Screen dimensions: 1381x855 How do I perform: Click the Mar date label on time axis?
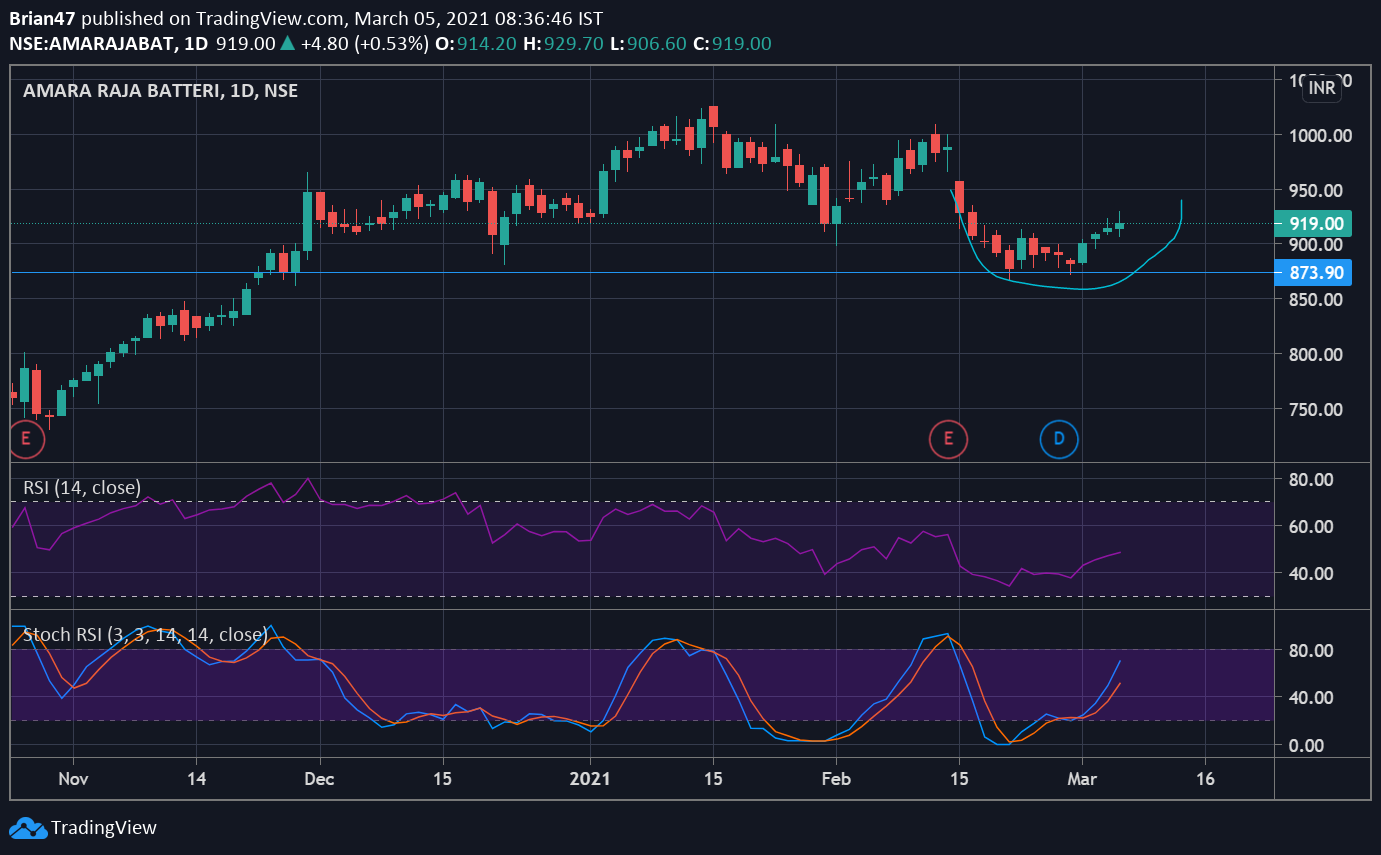[1082, 778]
